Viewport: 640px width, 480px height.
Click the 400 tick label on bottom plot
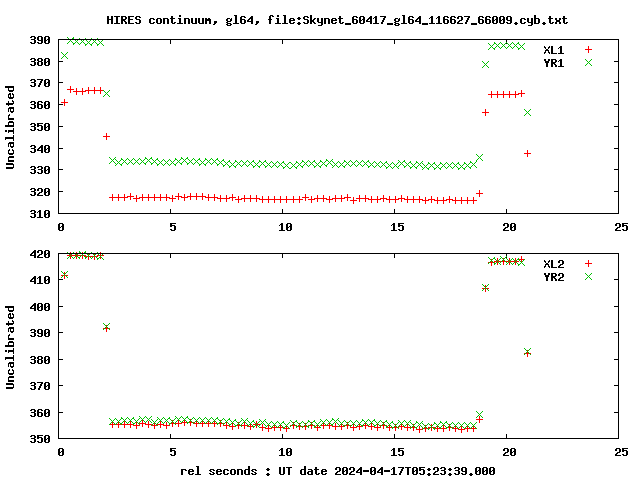pos(40,307)
